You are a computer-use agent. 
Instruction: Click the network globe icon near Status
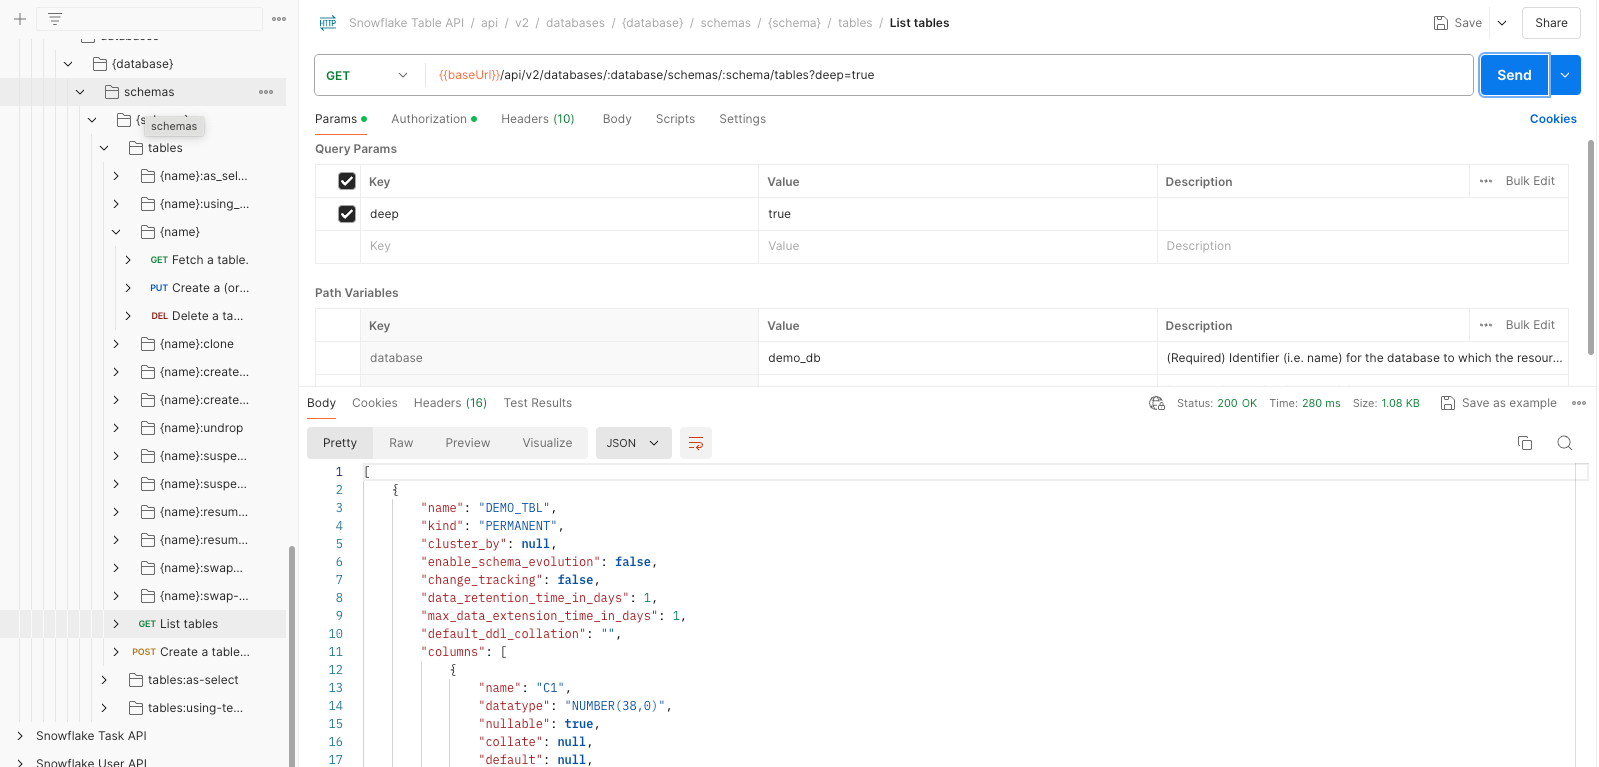[x=1157, y=403]
